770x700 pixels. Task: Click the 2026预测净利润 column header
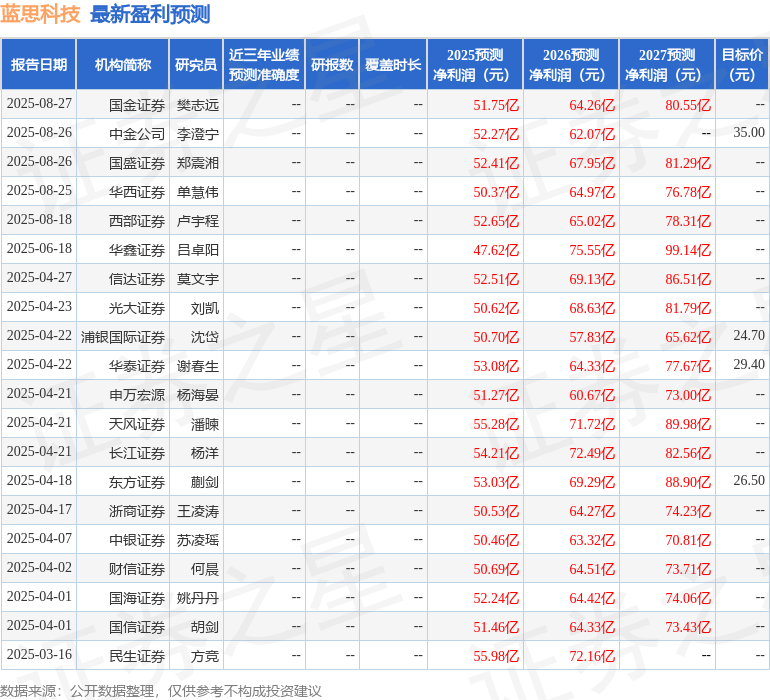[571, 65]
